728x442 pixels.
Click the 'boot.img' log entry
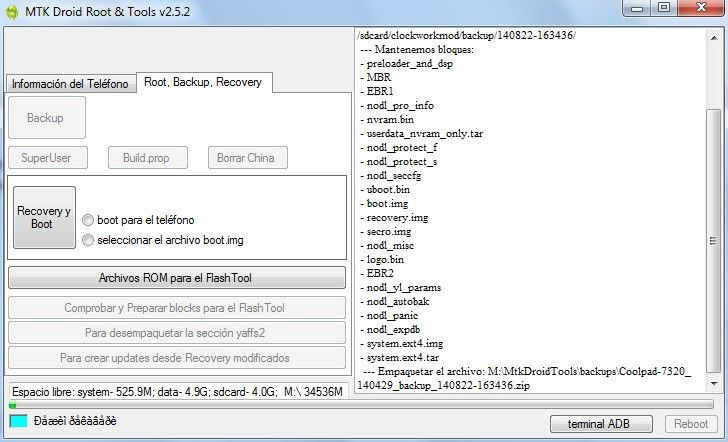point(384,203)
